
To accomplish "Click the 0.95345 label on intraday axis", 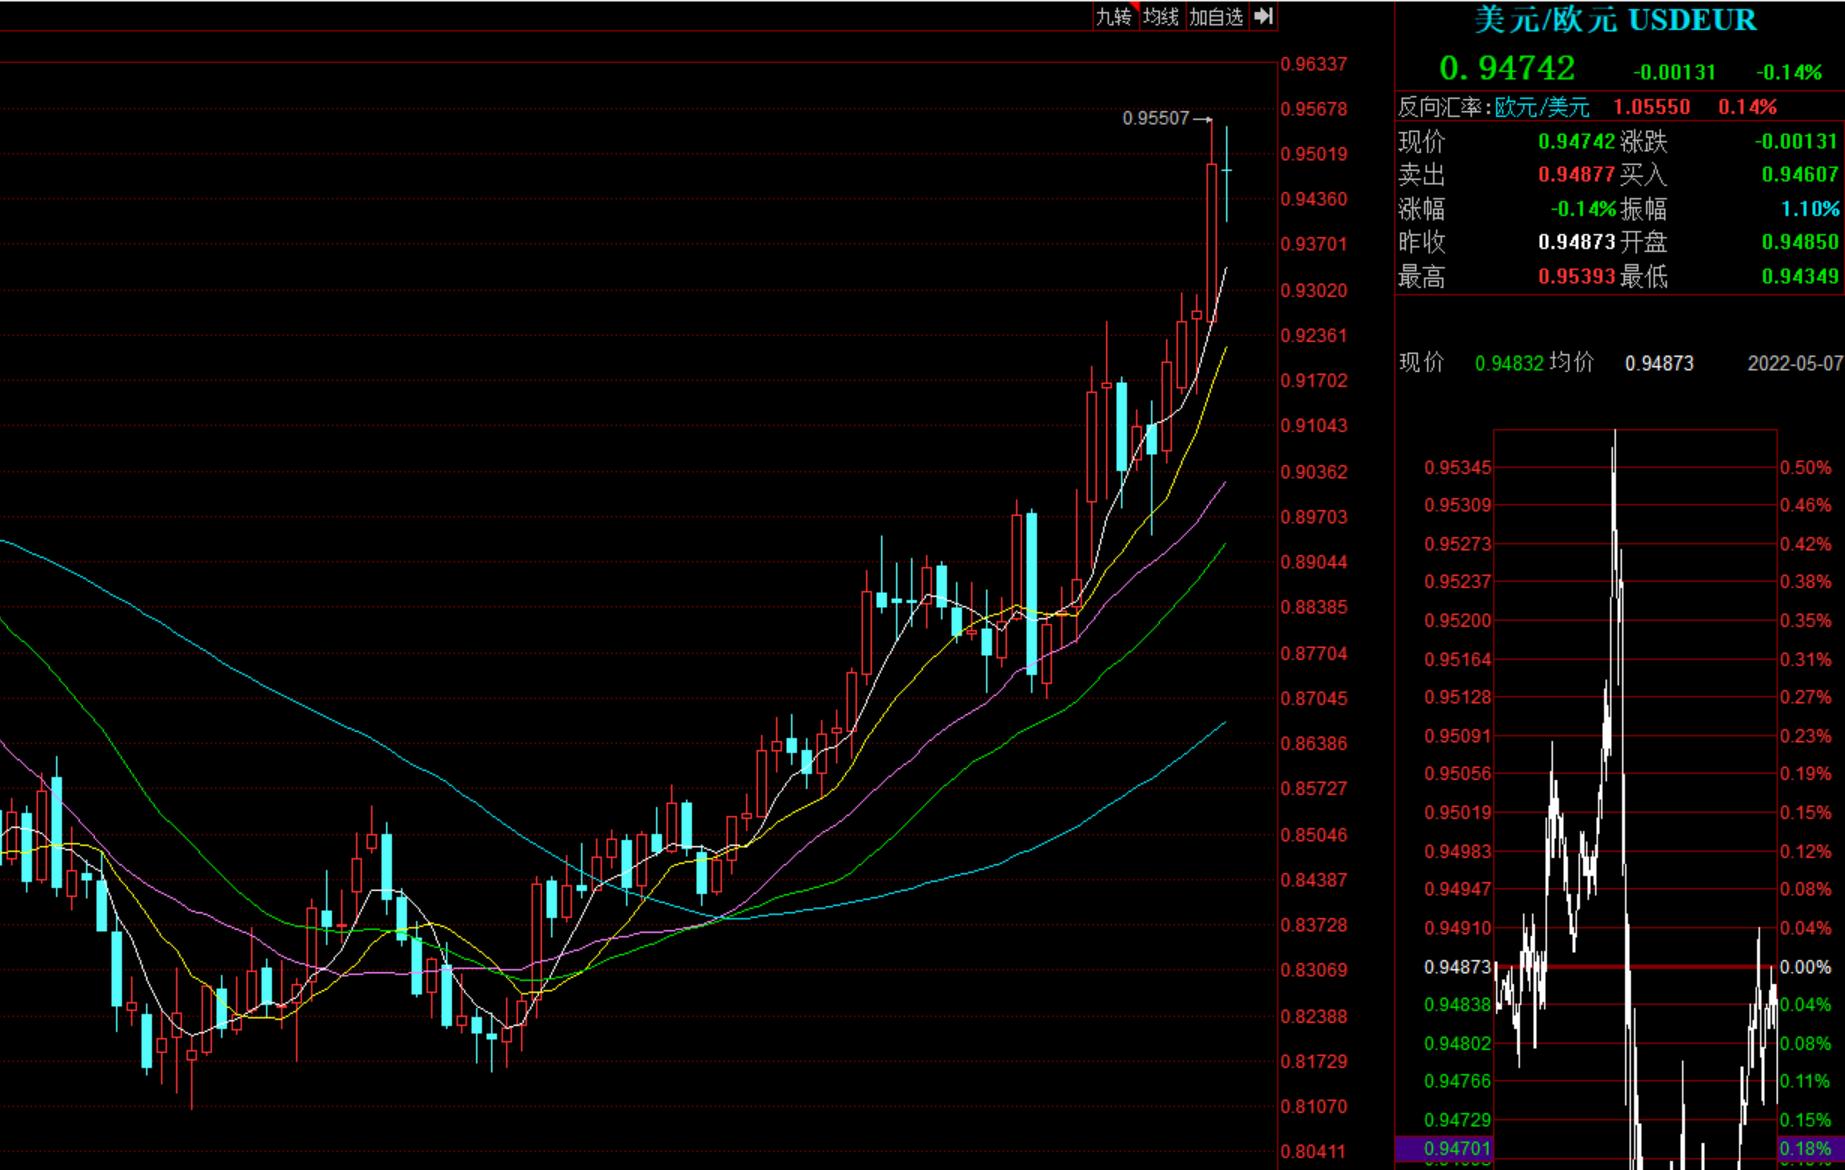I will (1458, 467).
